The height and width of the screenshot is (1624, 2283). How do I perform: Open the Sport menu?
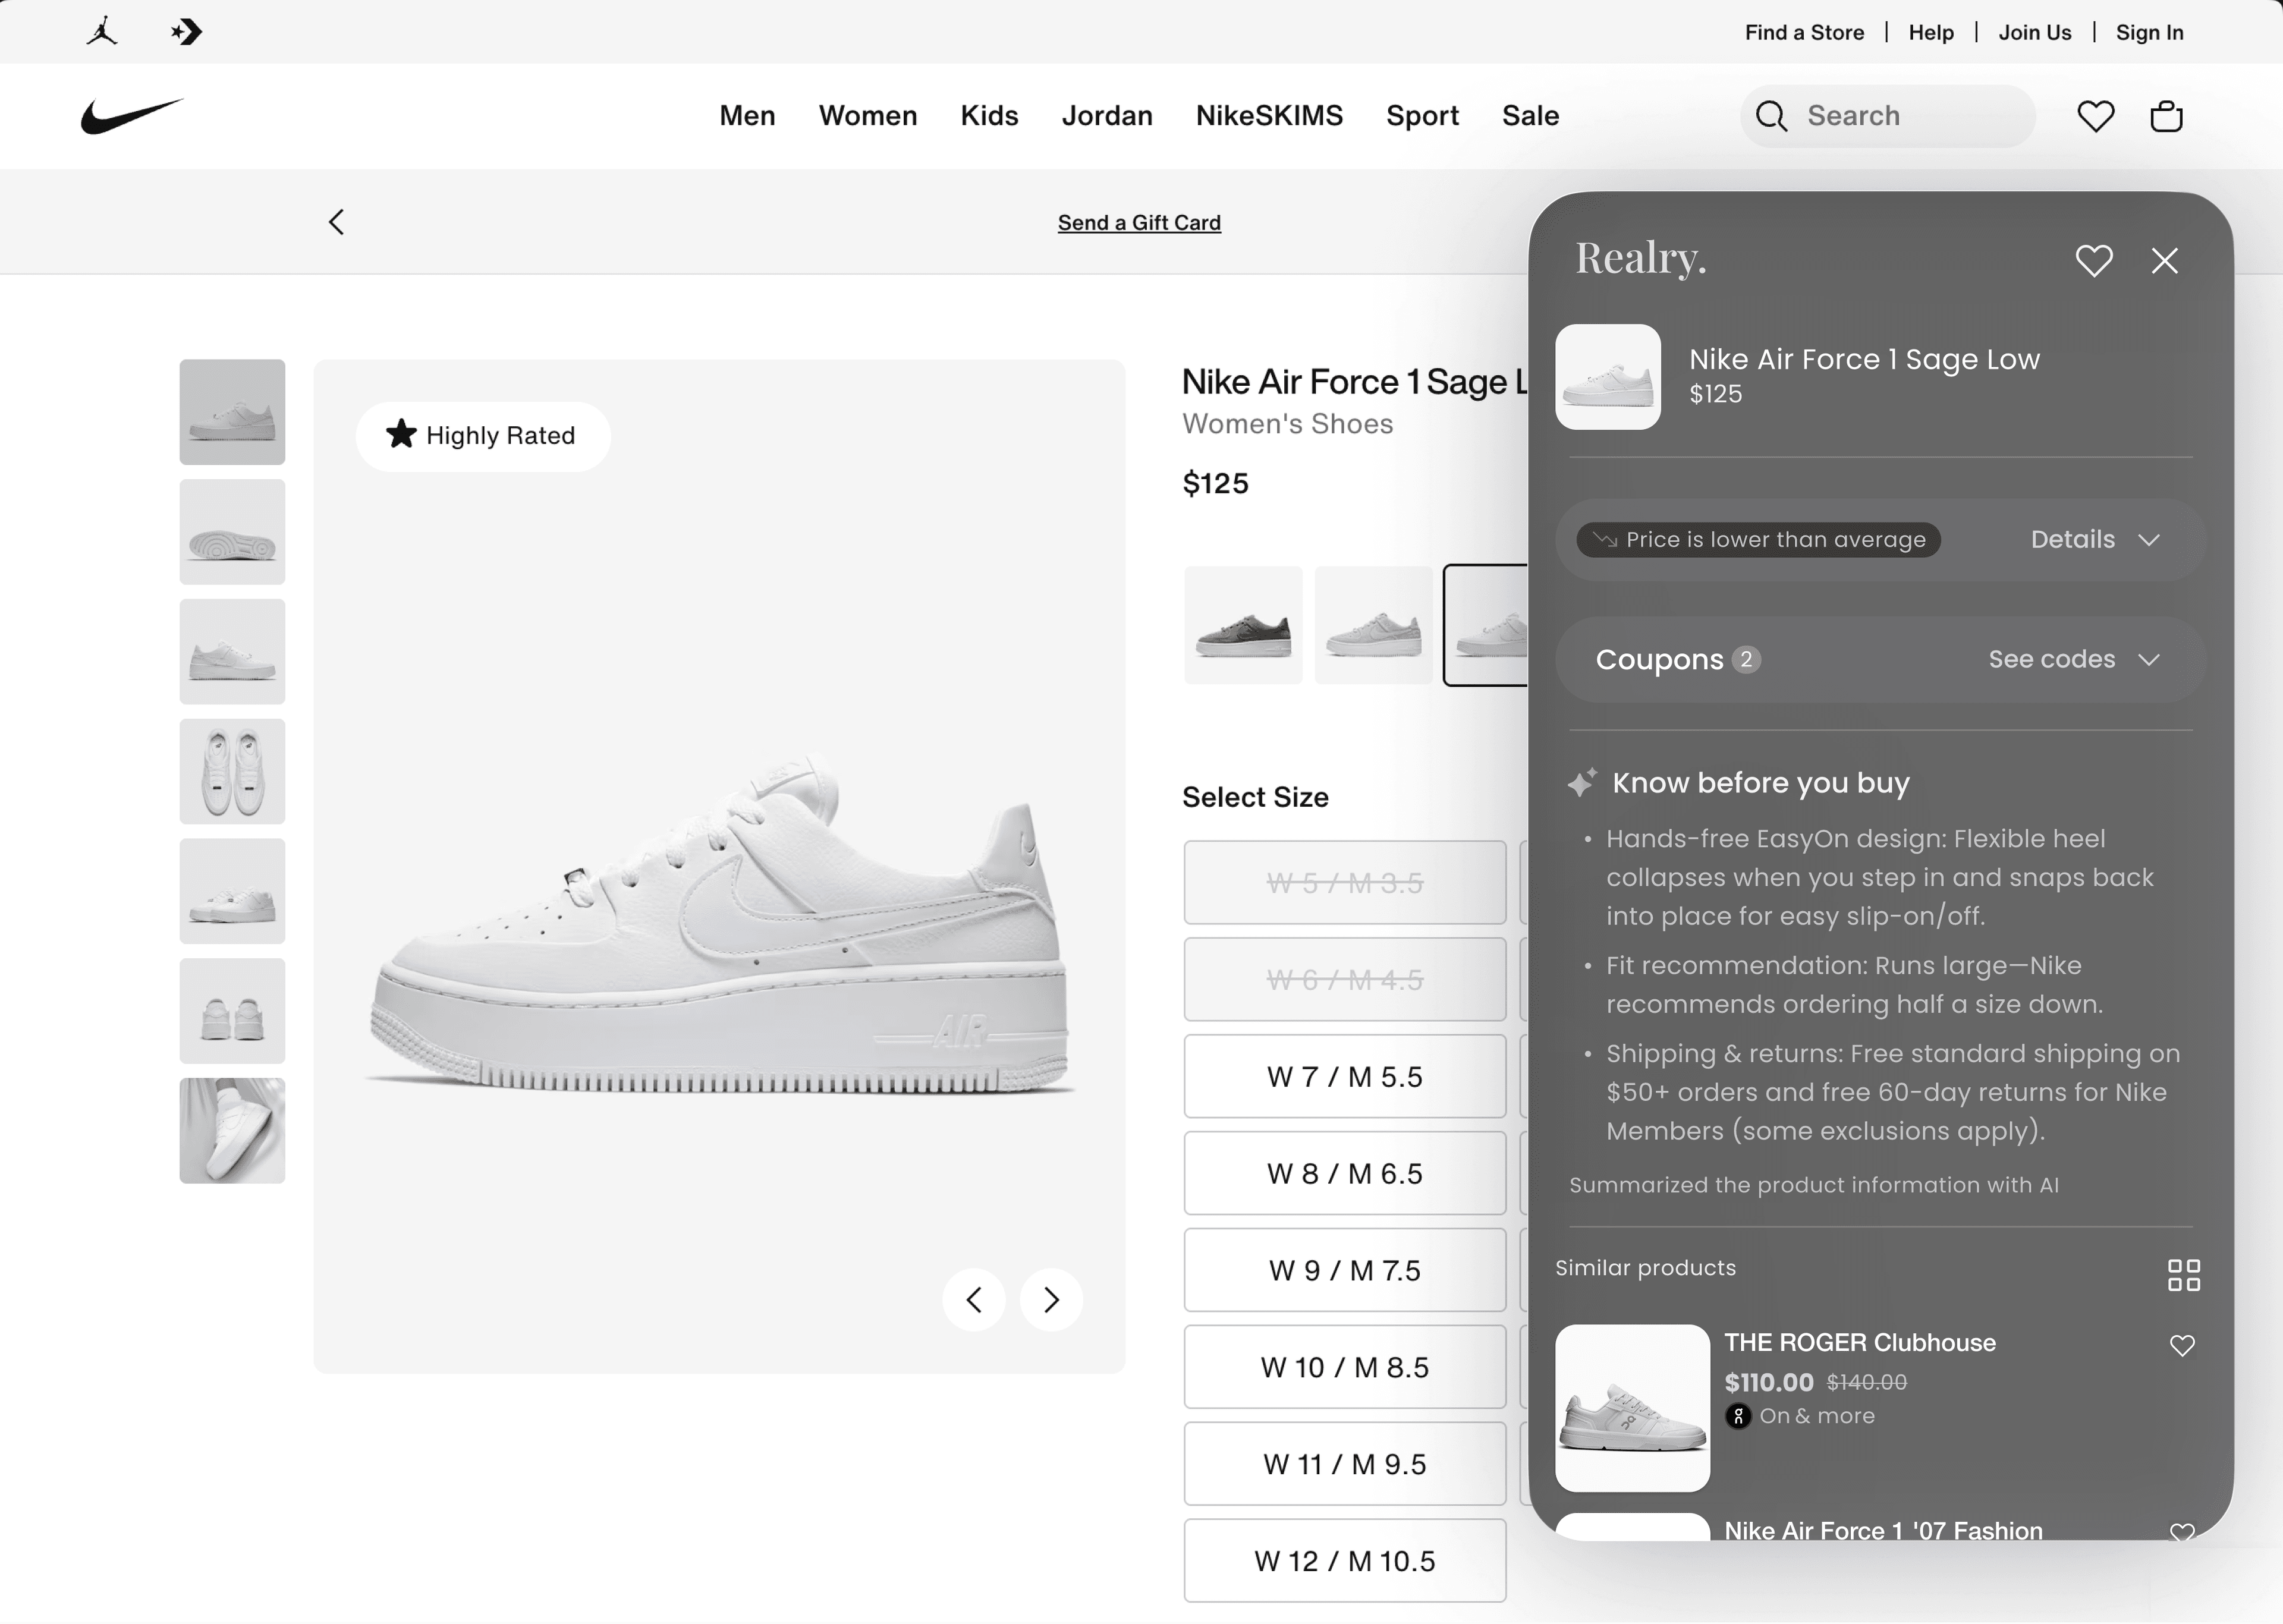(x=1422, y=116)
